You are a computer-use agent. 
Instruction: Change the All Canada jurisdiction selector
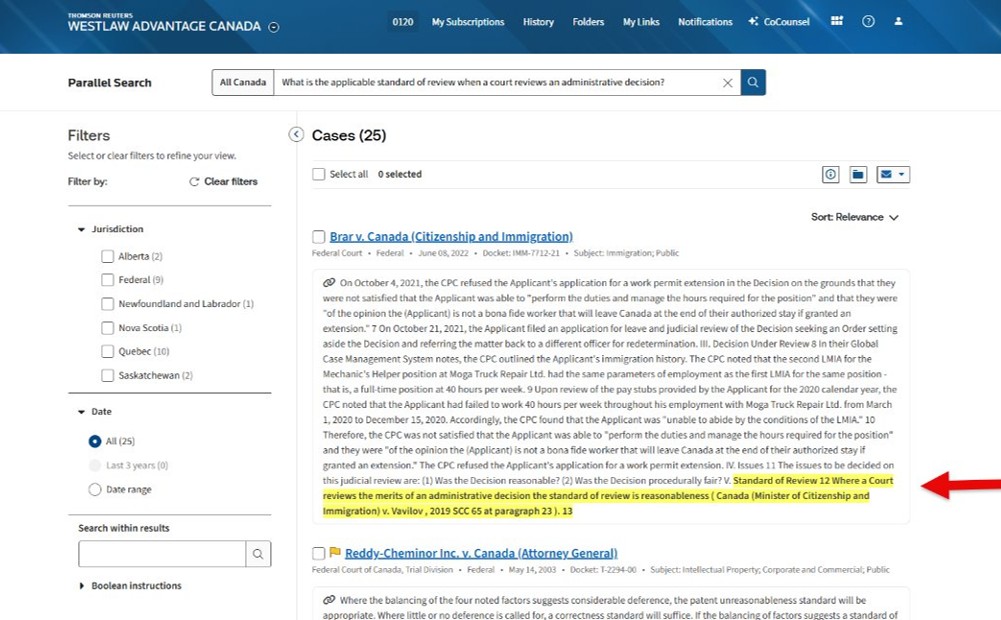[x=243, y=82]
